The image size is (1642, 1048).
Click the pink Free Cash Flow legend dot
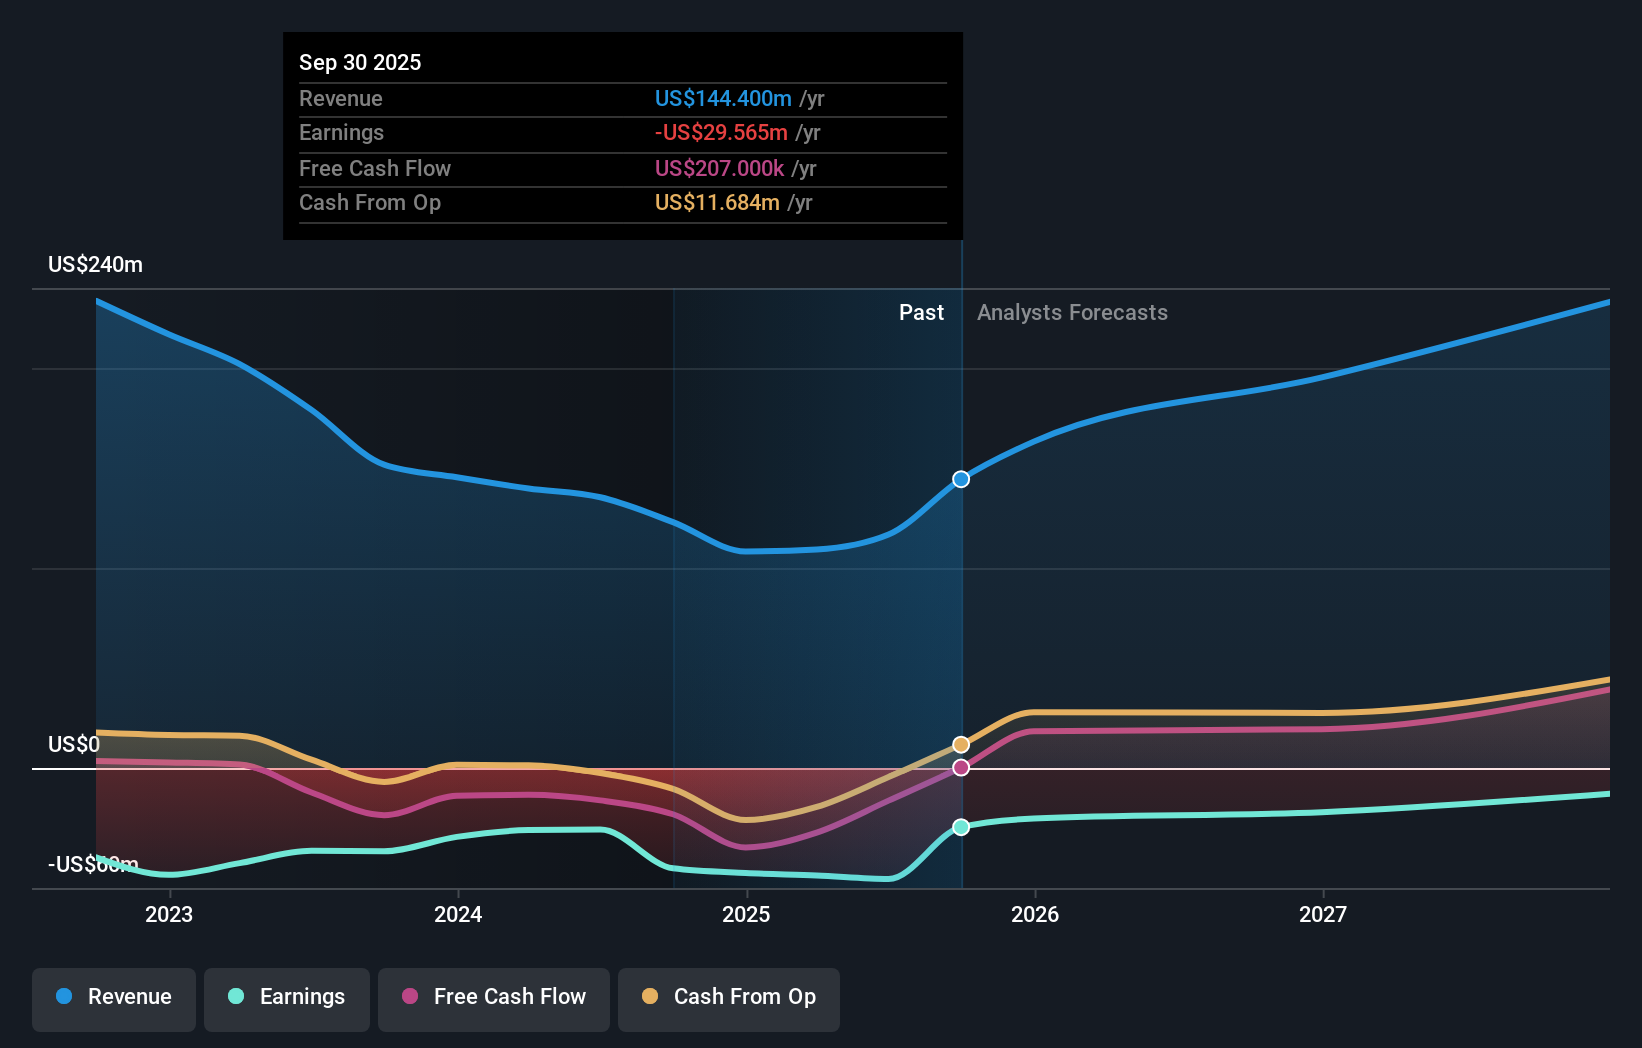[x=409, y=997]
